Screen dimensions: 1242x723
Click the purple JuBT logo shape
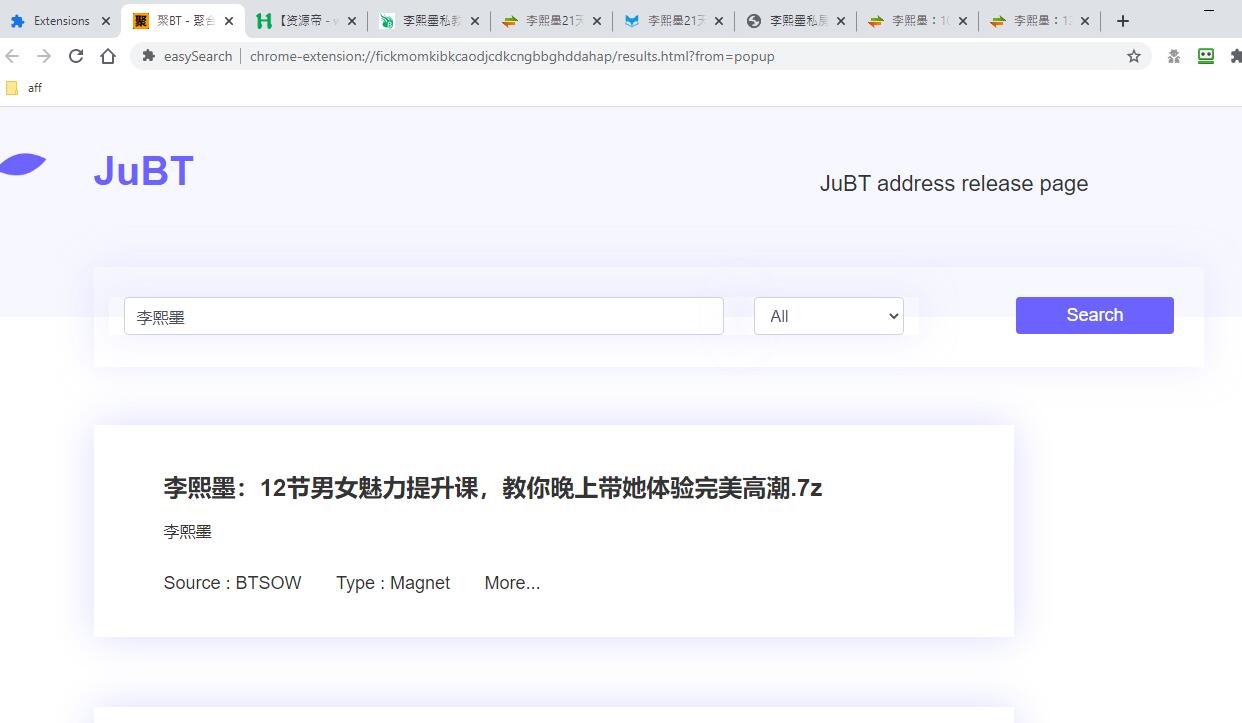tap(22, 165)
